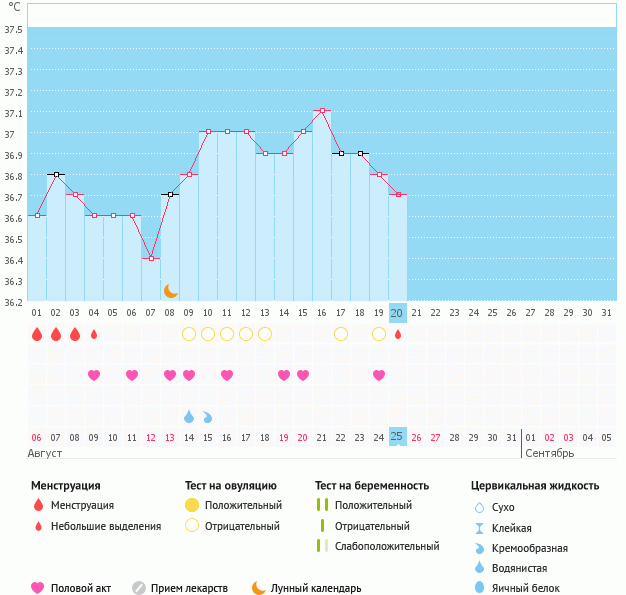Click the heart icon under cycle day 04
The image size is (626, 595).
(x=94, y=375)
